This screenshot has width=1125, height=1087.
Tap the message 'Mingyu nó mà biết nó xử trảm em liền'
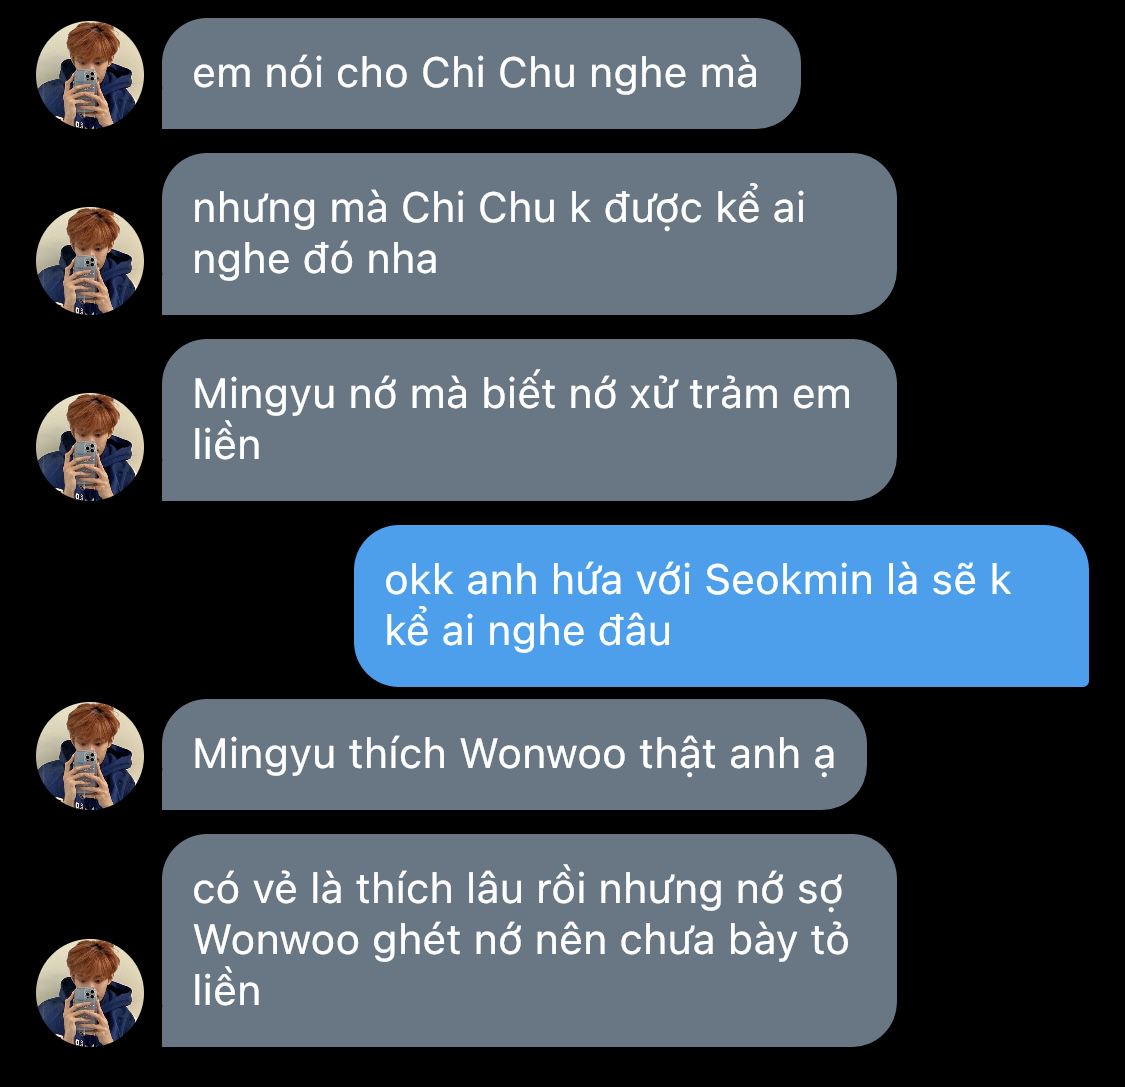click(x=529, y=420)
